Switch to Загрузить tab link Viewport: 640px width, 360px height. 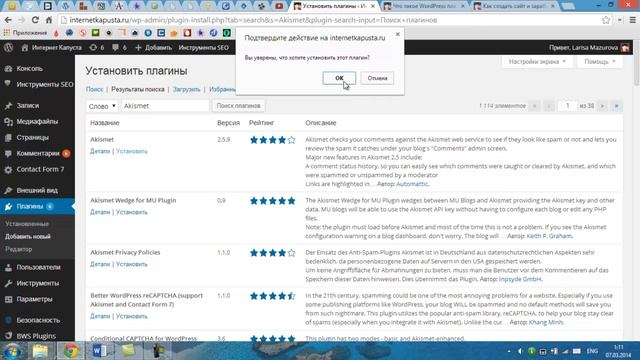click(186, 89)
